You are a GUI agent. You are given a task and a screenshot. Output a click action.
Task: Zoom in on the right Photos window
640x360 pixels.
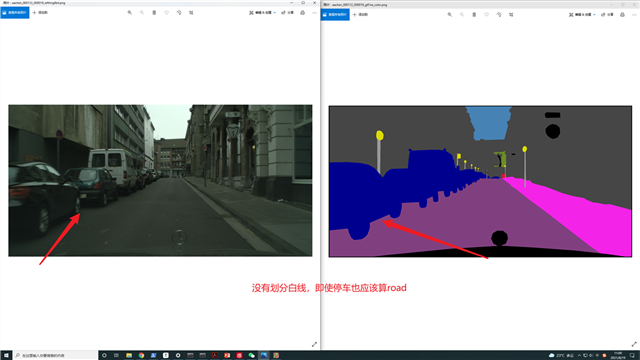tap(449, 14)
